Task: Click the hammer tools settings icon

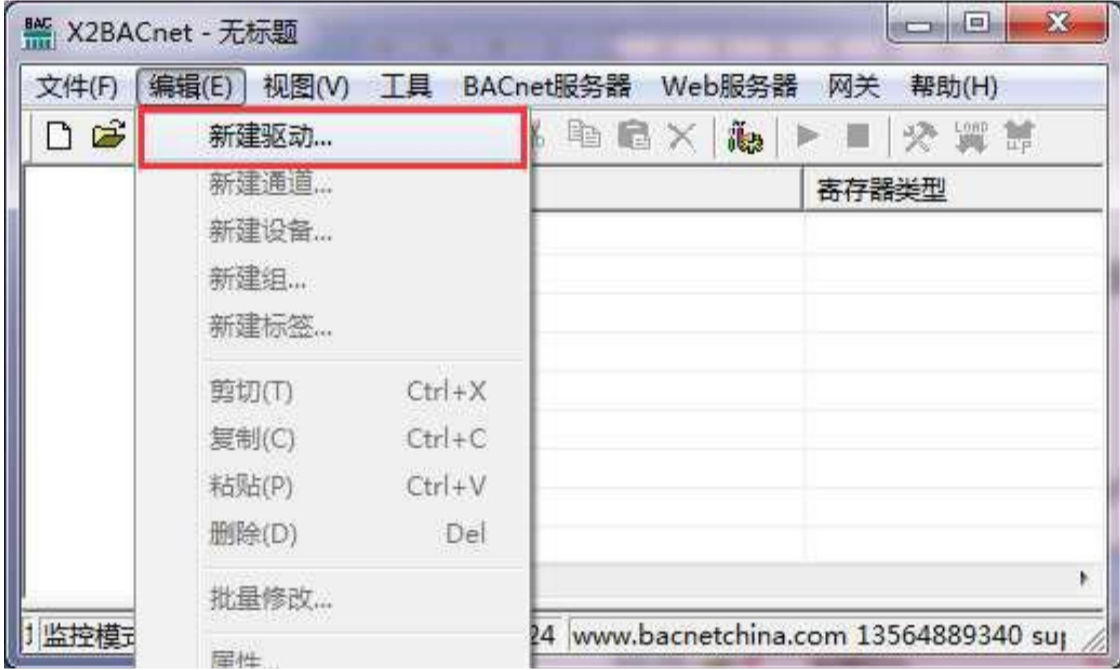Action: point(920,136)
